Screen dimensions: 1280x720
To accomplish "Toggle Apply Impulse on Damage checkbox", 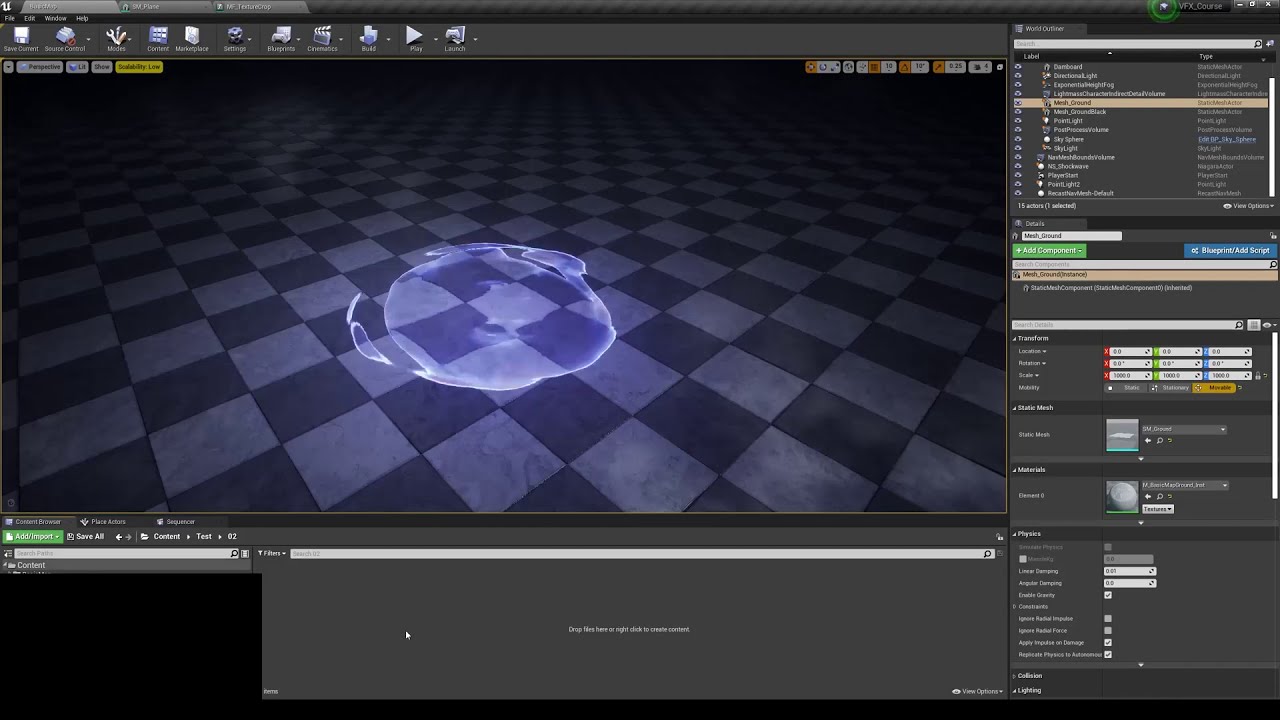I will (x=1108, y=643).
